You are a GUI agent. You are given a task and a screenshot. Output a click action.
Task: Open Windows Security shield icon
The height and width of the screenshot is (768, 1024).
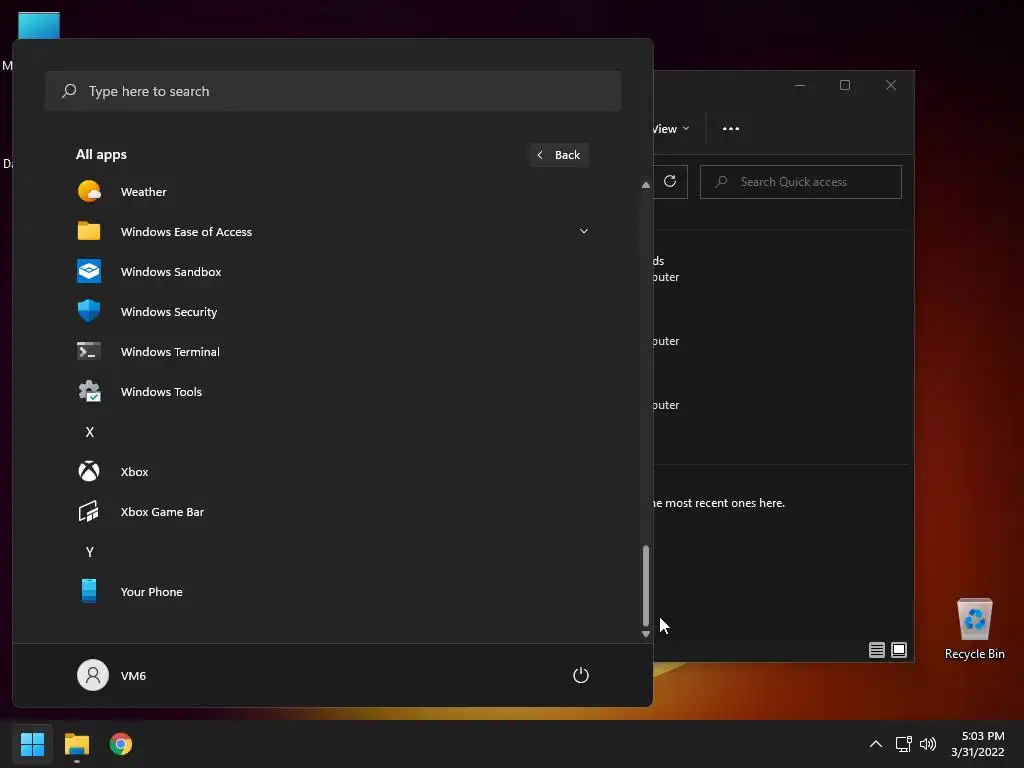click(x=89, y=311)
